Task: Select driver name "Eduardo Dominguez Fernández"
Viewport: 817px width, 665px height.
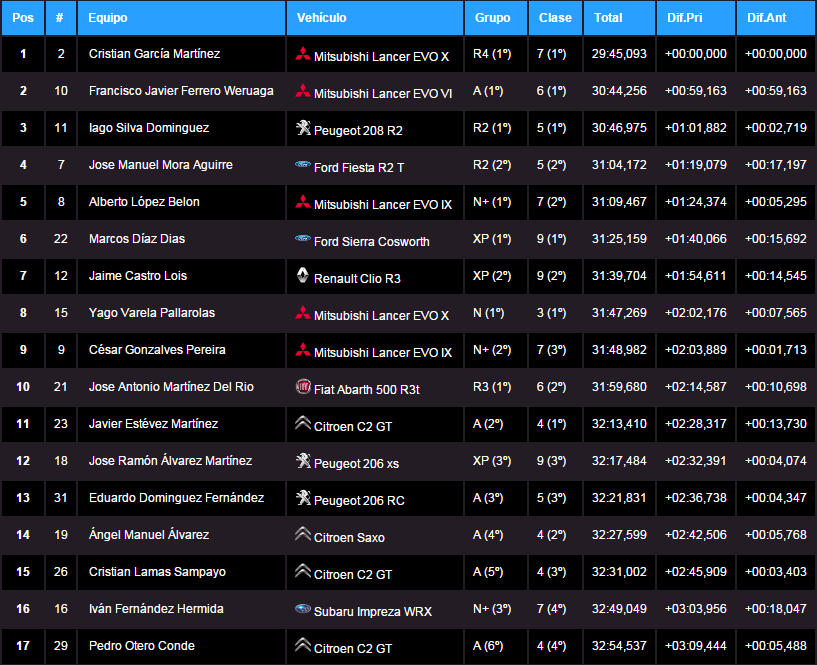Action: pos(176,498)
